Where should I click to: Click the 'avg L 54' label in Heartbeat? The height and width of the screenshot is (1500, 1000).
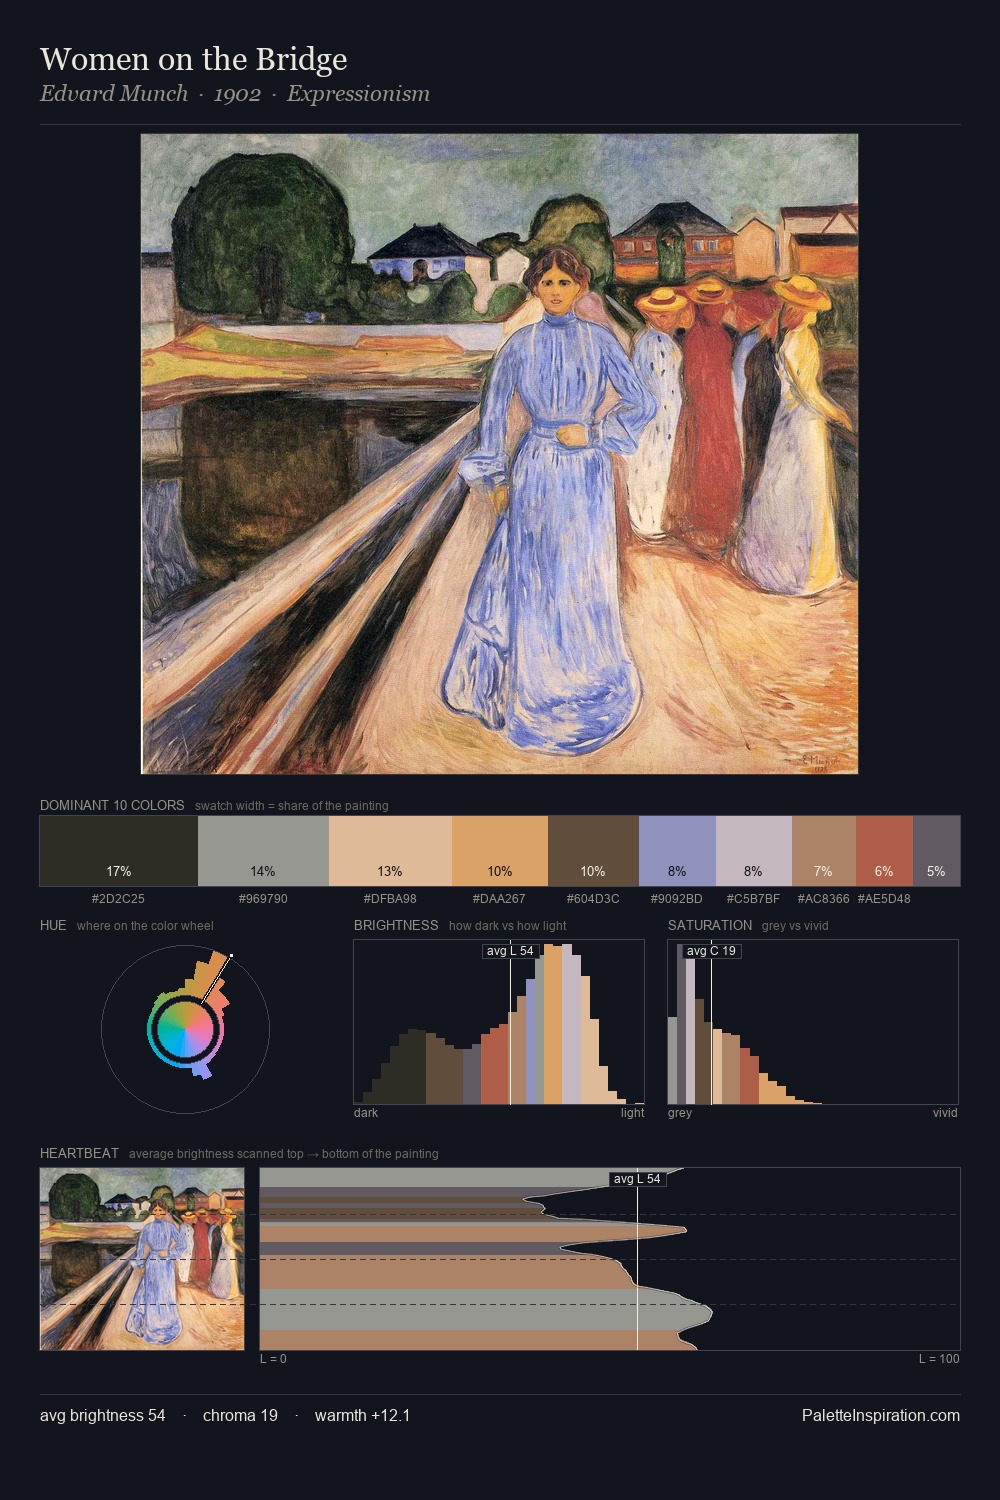pos(637,1179)
